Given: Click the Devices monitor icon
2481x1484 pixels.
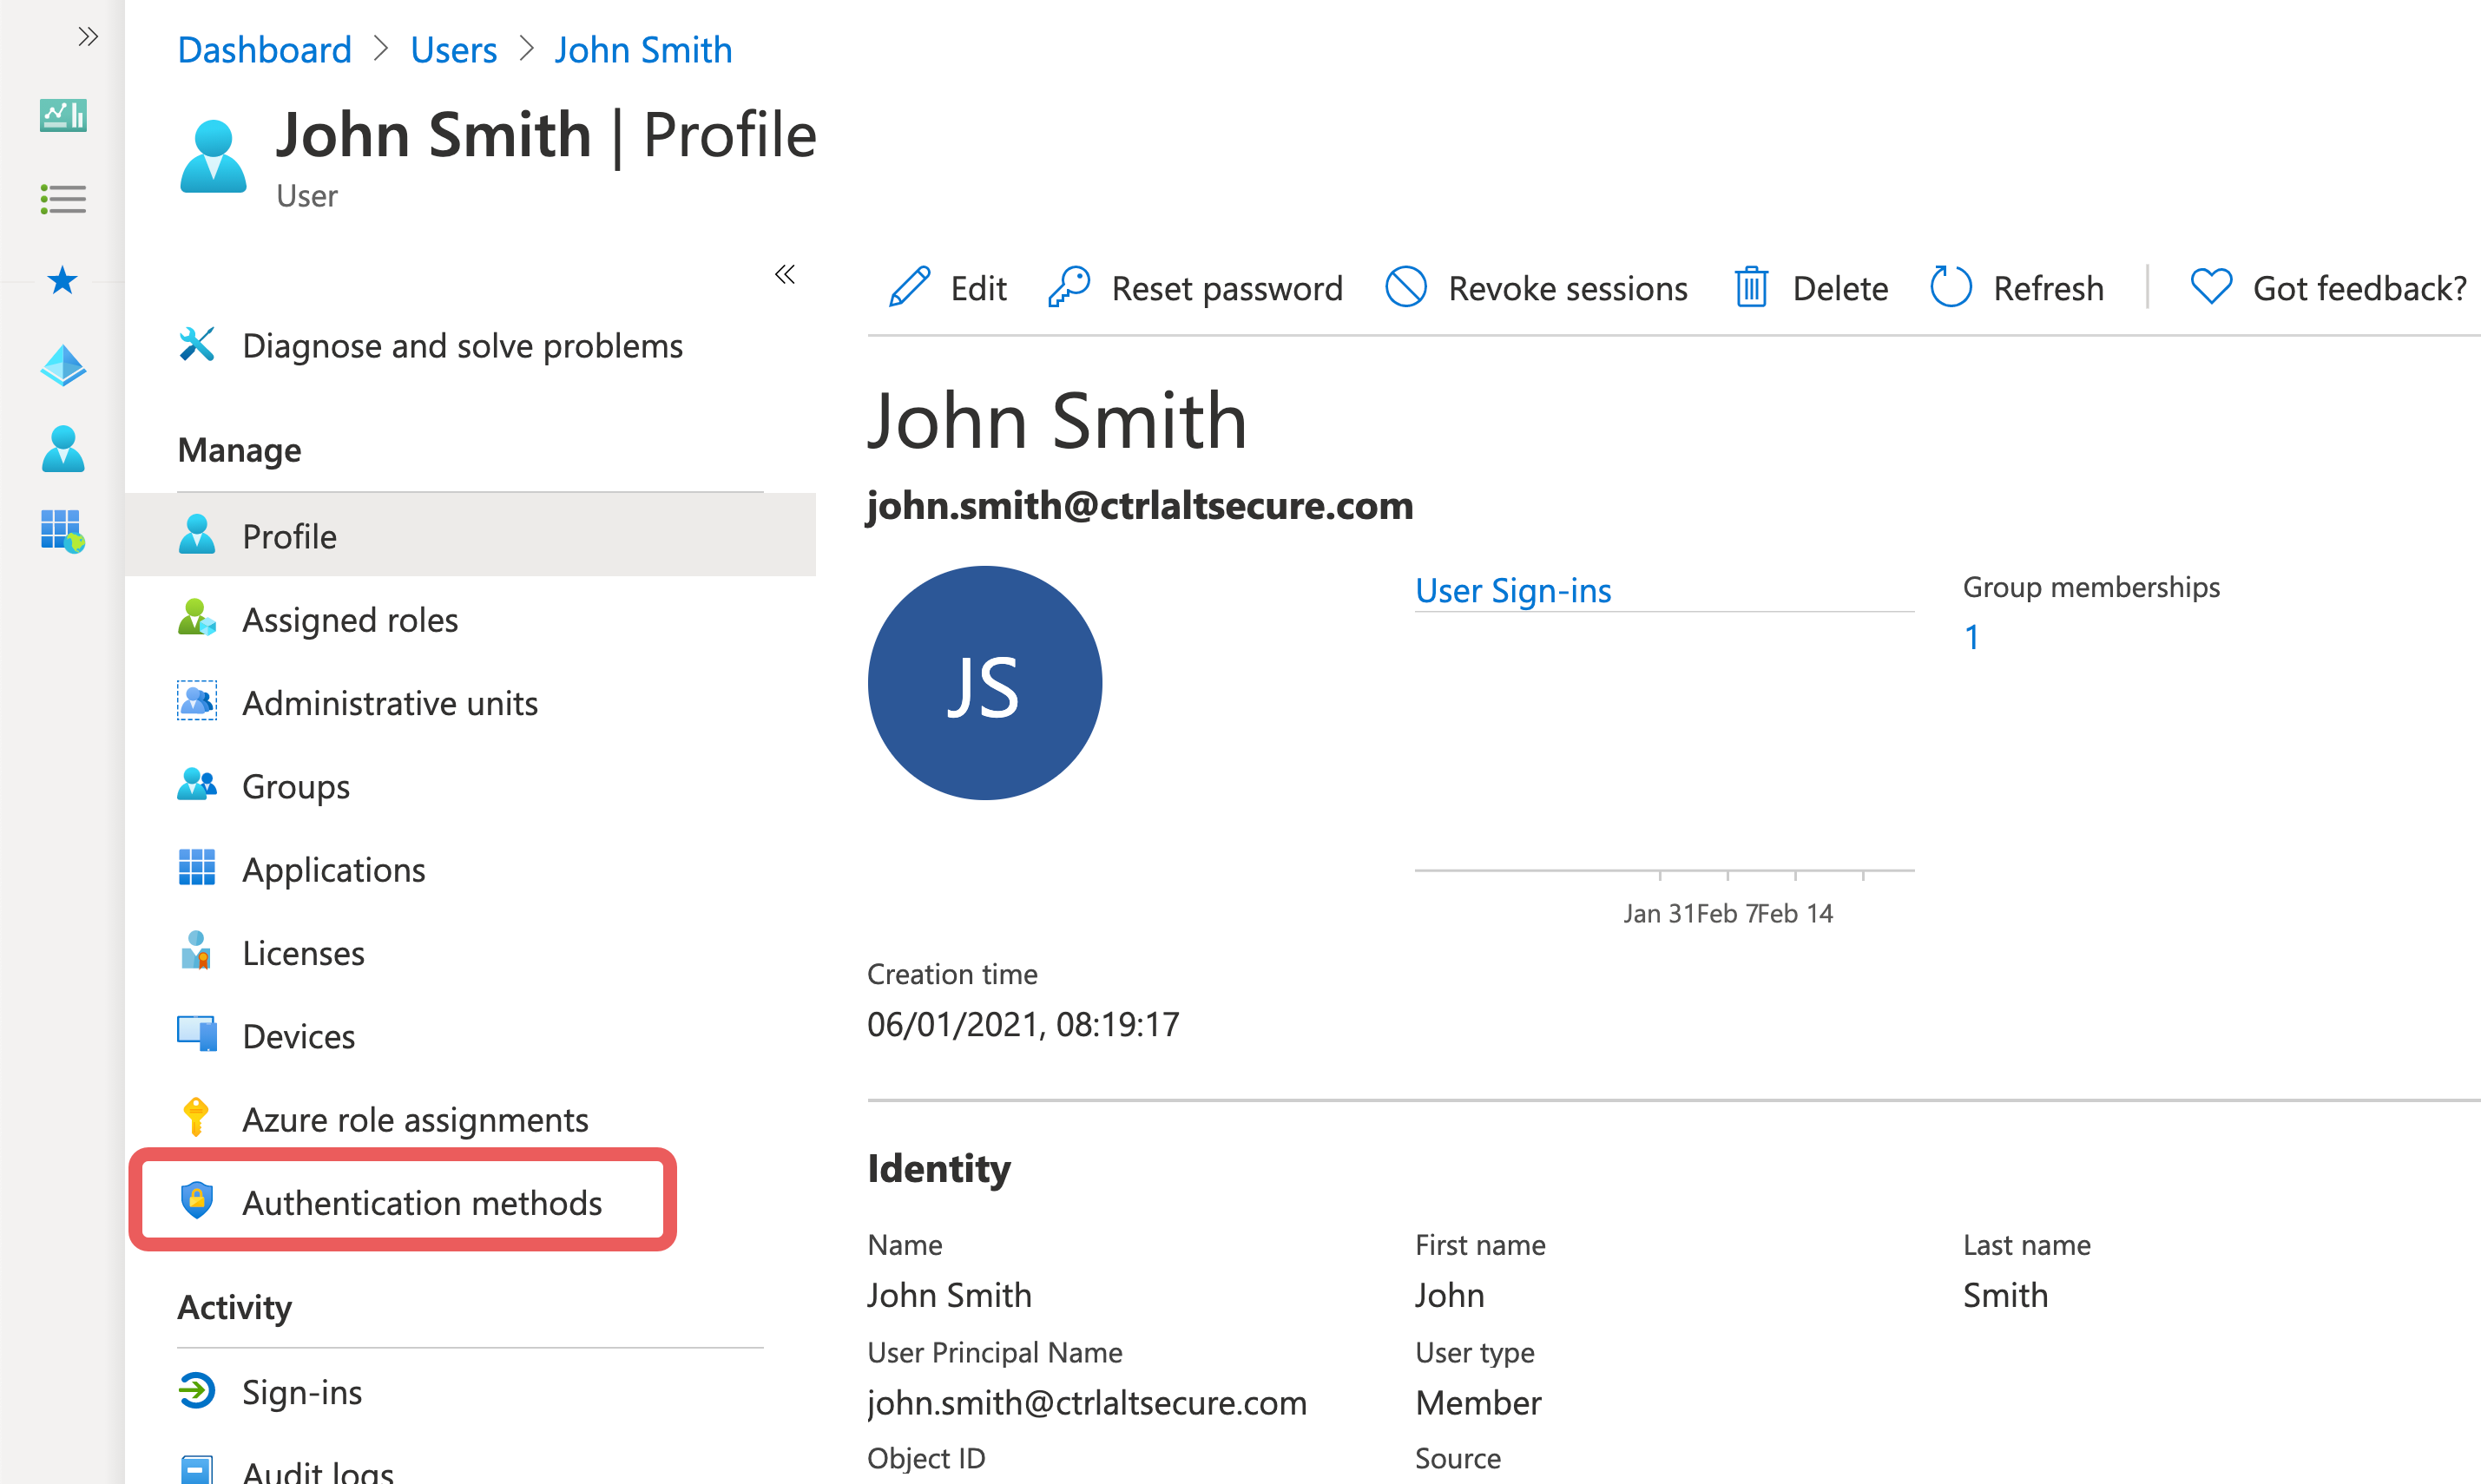Looking at the screenshot, I should pyautogui.click(x=197, y=1034).
